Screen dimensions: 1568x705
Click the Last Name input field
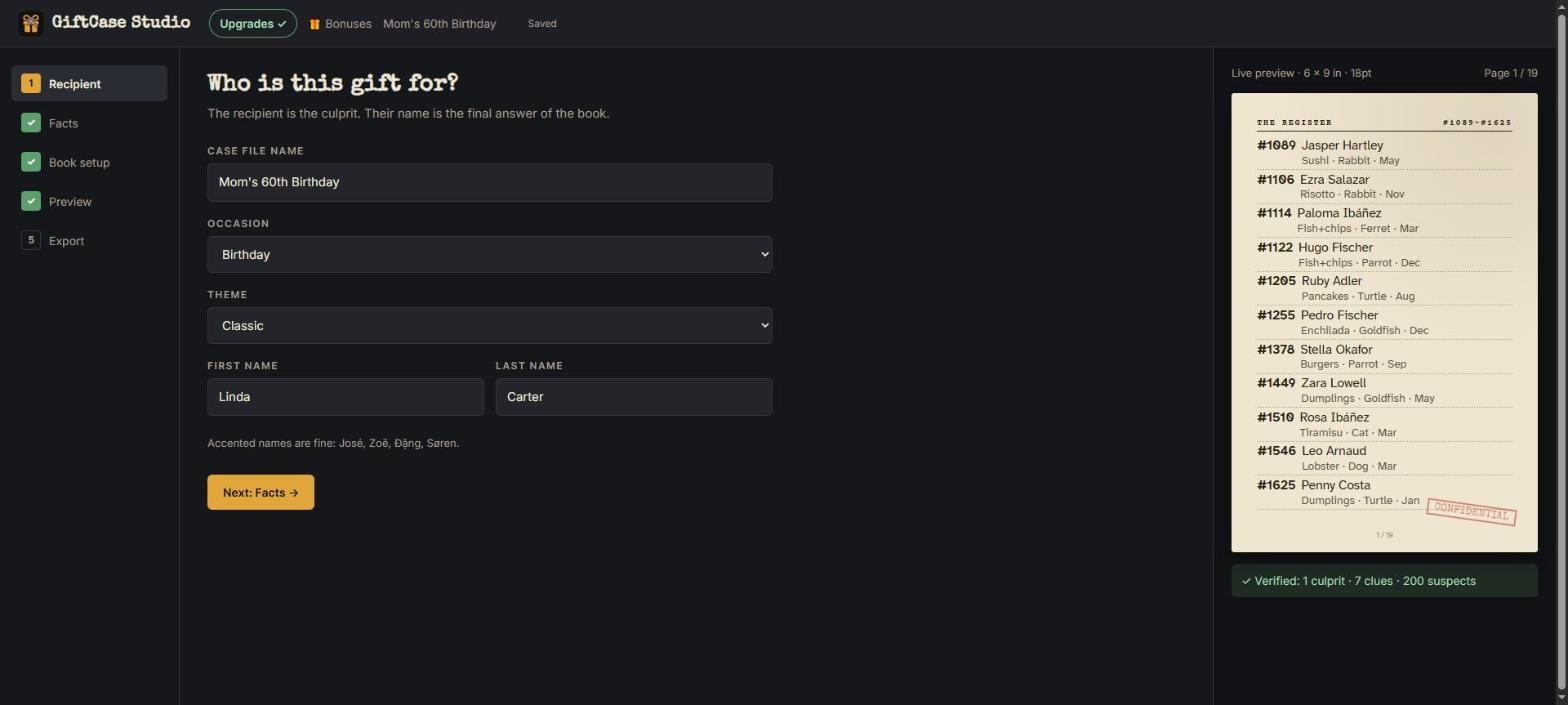(x=633, y=397)
